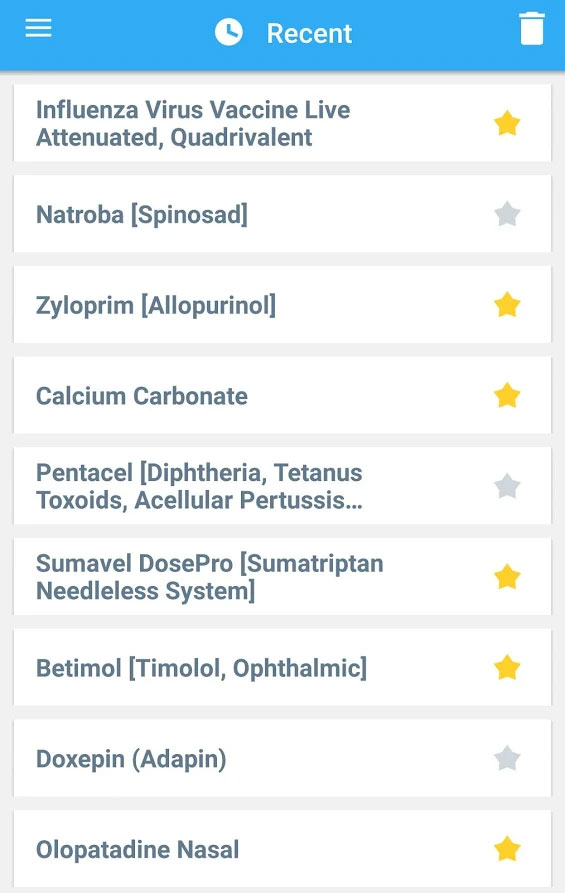
Task: Unstar Betimol [Timolol, Ophthalmic]
Action: point(507,668)
